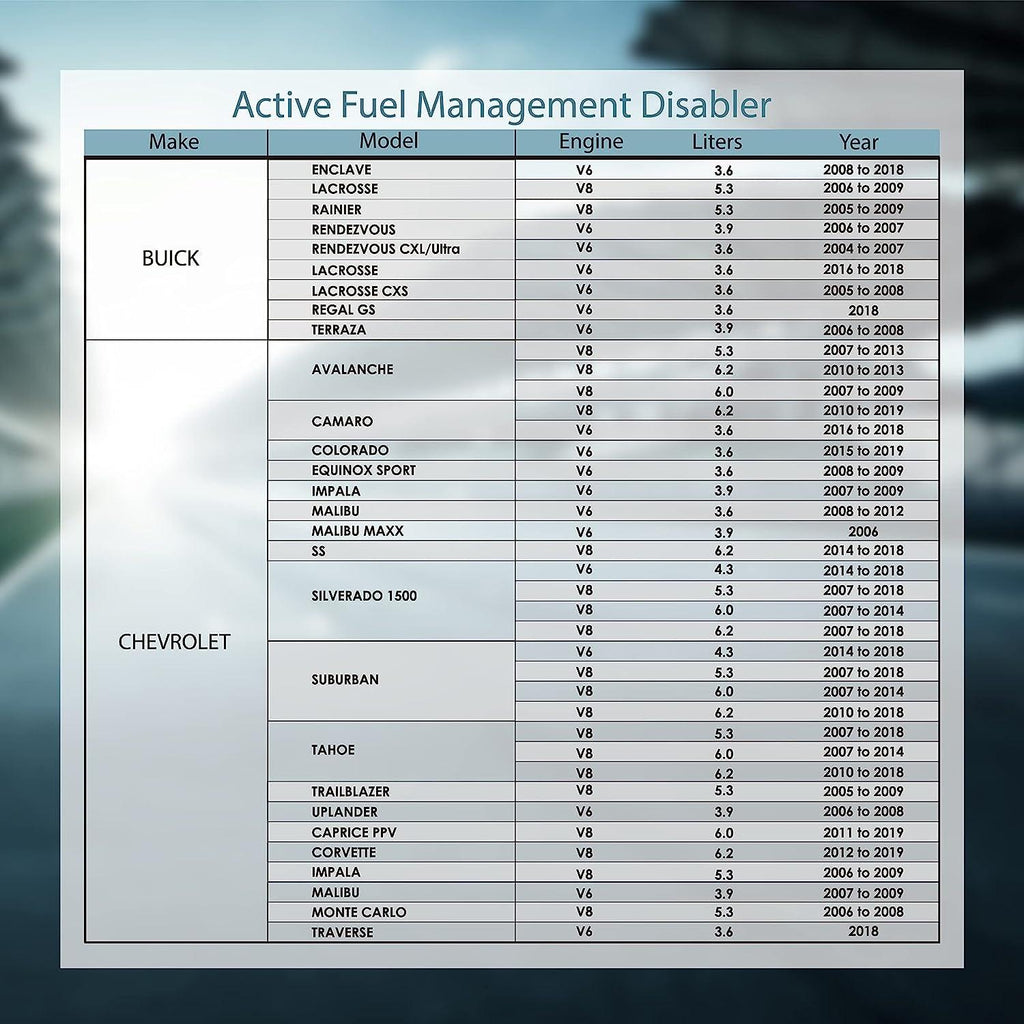Select the Model column header

coord(390,141)
